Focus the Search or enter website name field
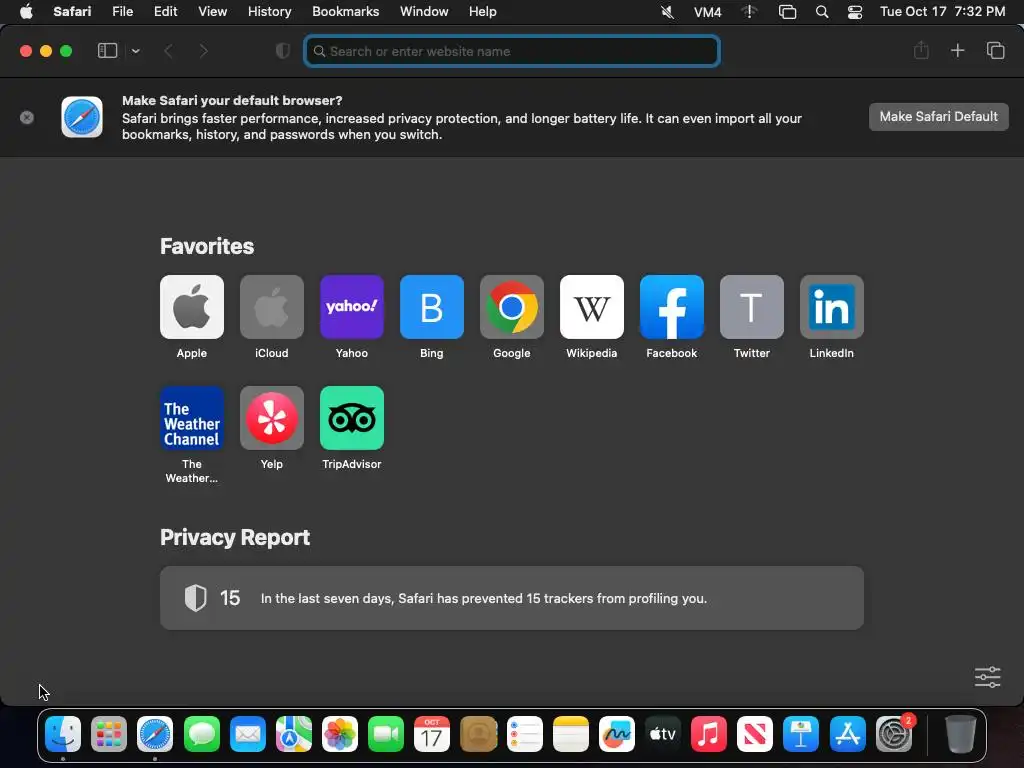Image resolution: width=1024 pixels, height=768 pixels. tap(512, 51)
